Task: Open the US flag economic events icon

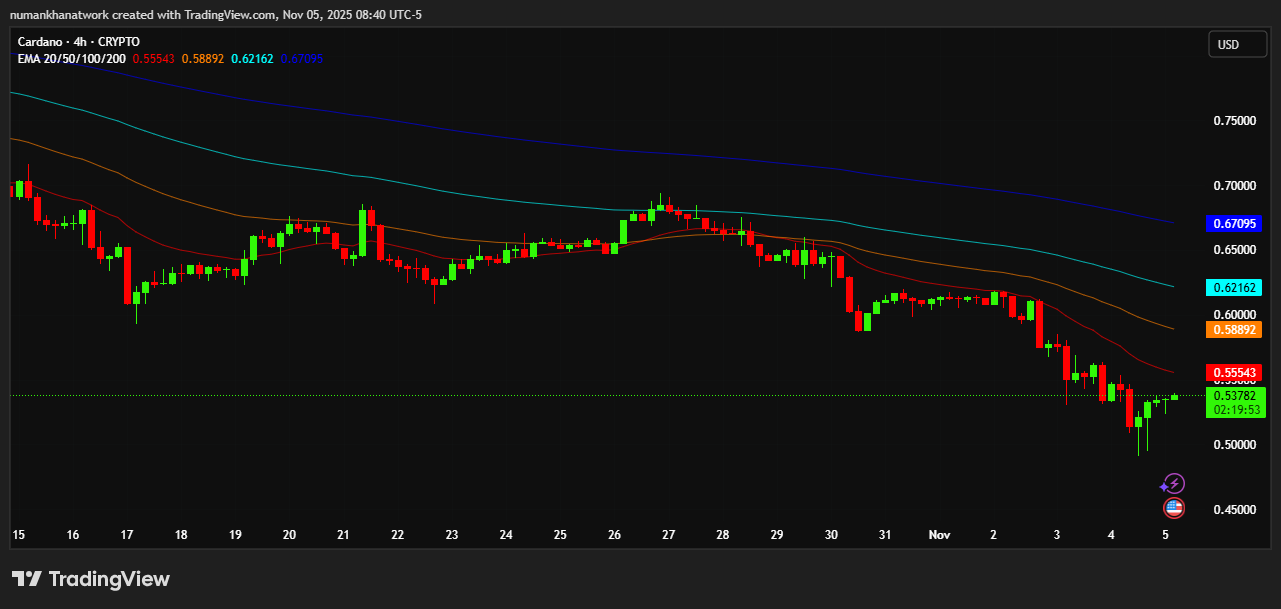Action: click(1172, 508)
